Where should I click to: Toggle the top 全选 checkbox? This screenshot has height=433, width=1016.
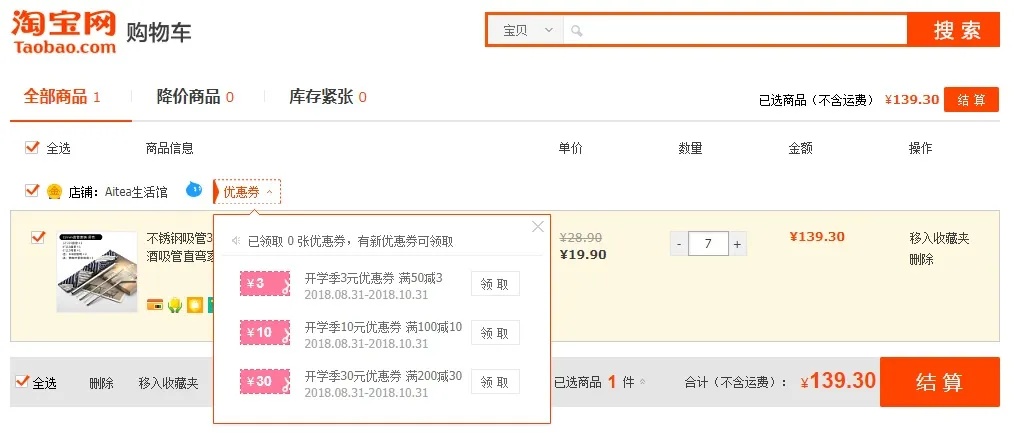pyautogui.click(x=32, y=148)
